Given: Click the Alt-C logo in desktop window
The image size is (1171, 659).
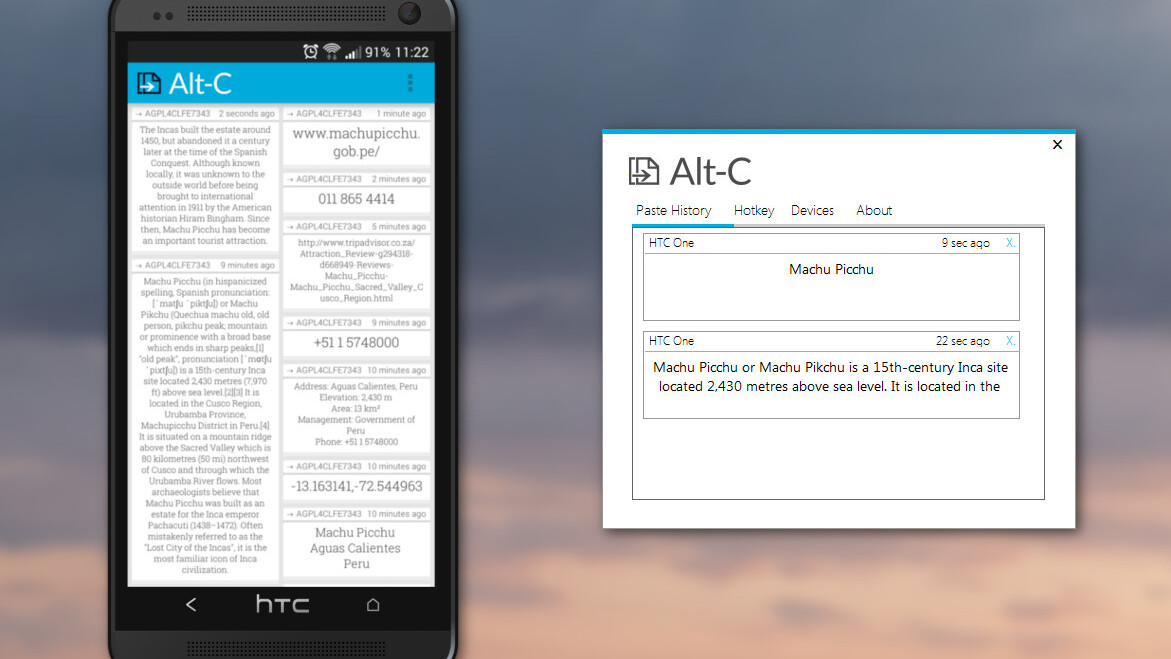Looking at the screenshot, I should 644,171.
